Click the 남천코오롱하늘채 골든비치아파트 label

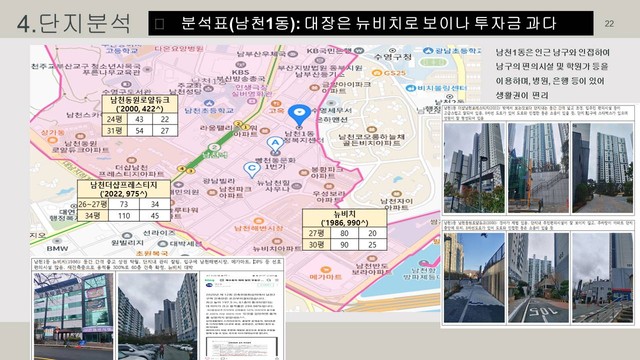(371, 140)
